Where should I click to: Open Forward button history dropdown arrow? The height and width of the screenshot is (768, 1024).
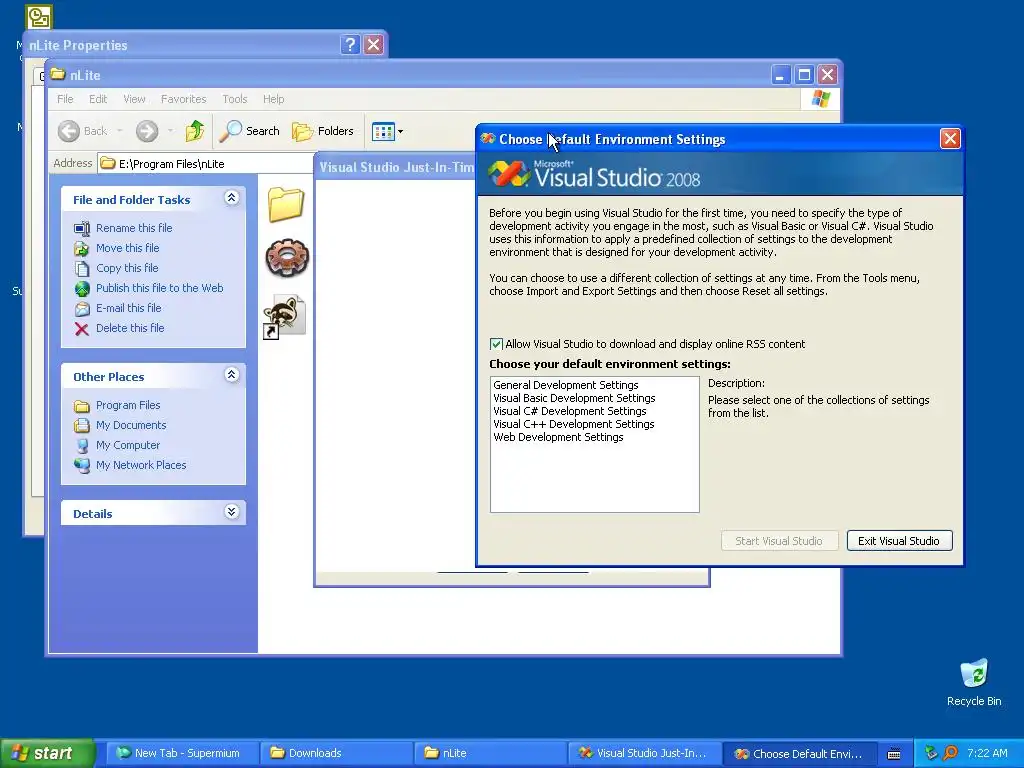(170, 131)
